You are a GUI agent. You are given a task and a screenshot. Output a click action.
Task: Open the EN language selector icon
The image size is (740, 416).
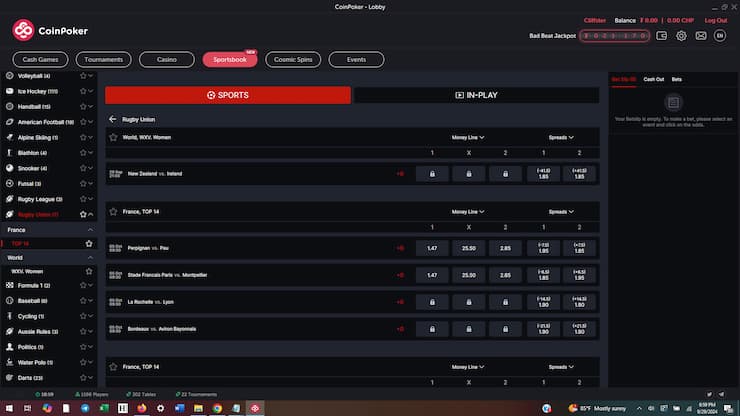720,36
